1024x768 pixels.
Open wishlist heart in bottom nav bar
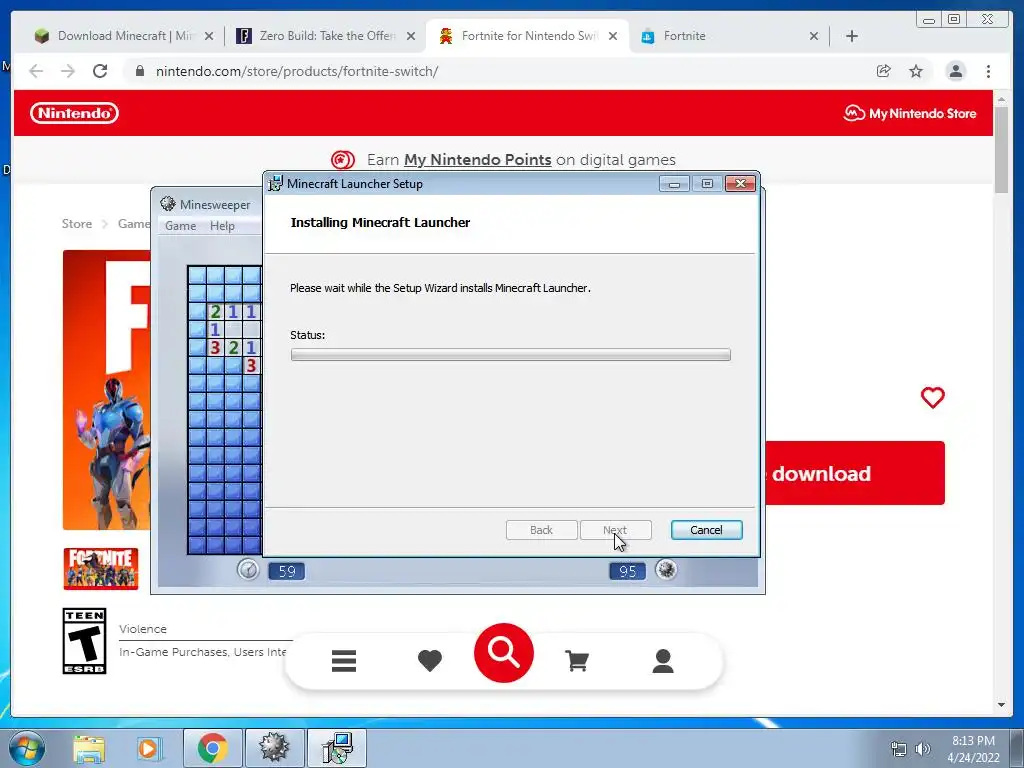pos(430,661)
